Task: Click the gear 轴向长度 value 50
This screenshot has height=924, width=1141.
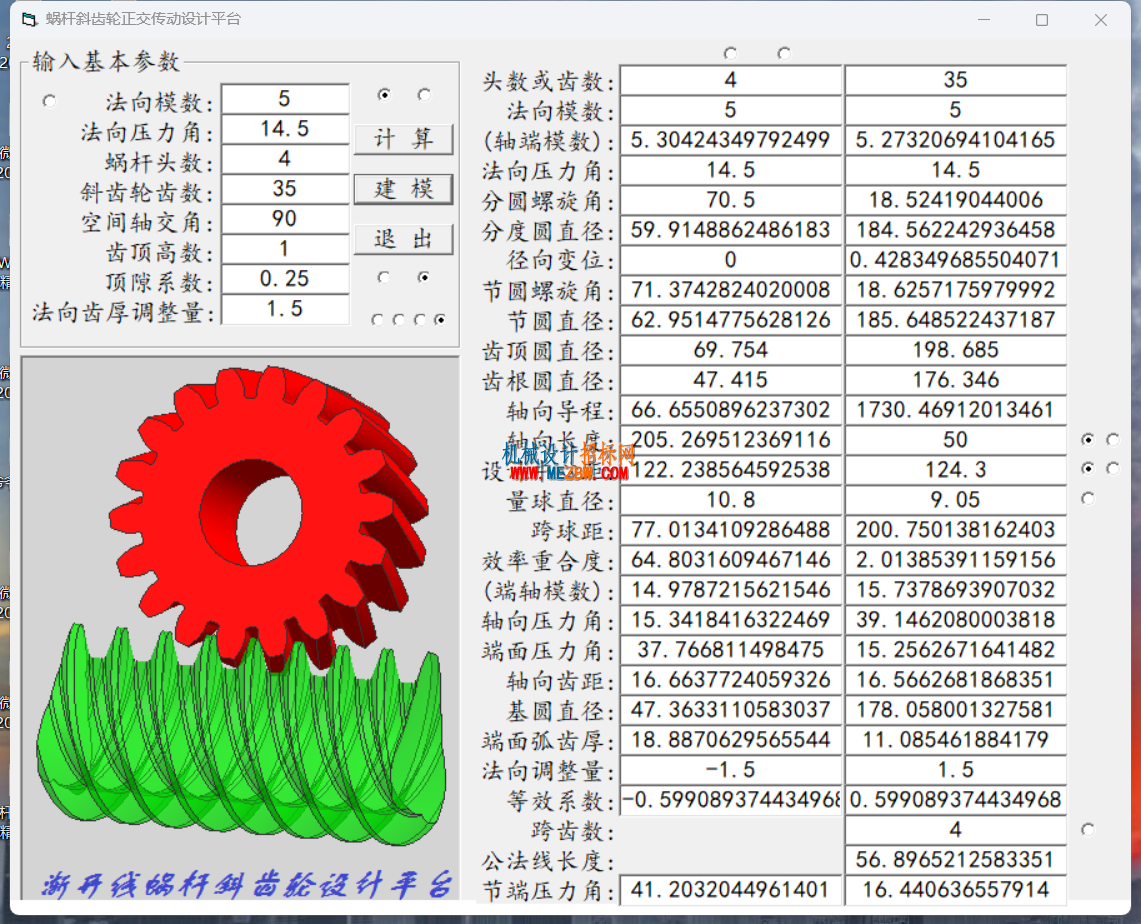Action: click(955, 439)
